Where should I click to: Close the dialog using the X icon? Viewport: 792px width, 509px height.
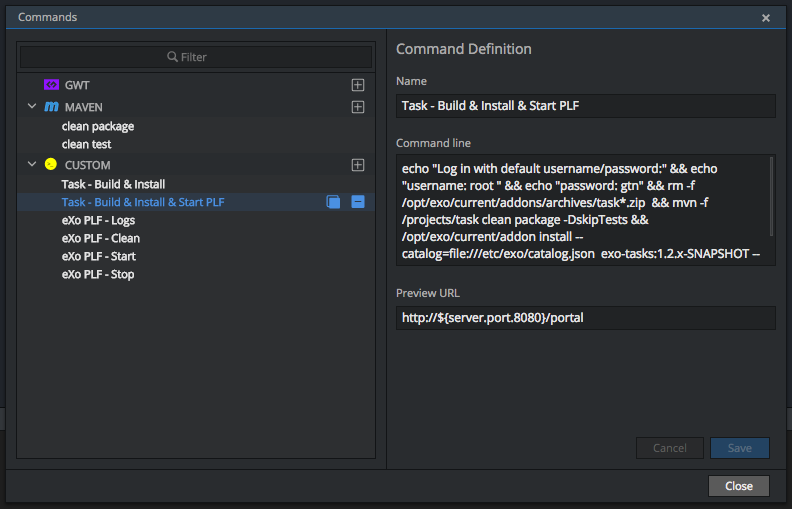point(766,18)
